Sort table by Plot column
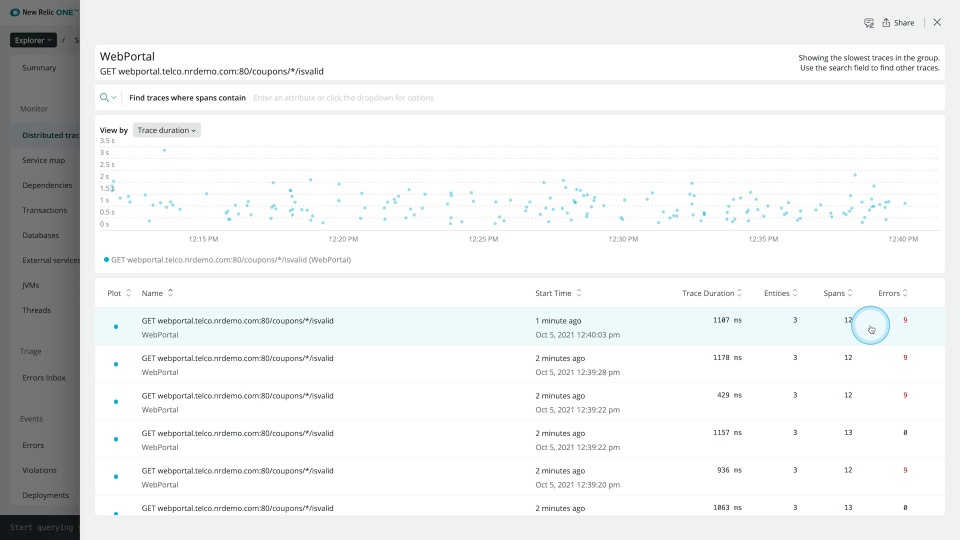The image size is (960, 540). [119, 293]
